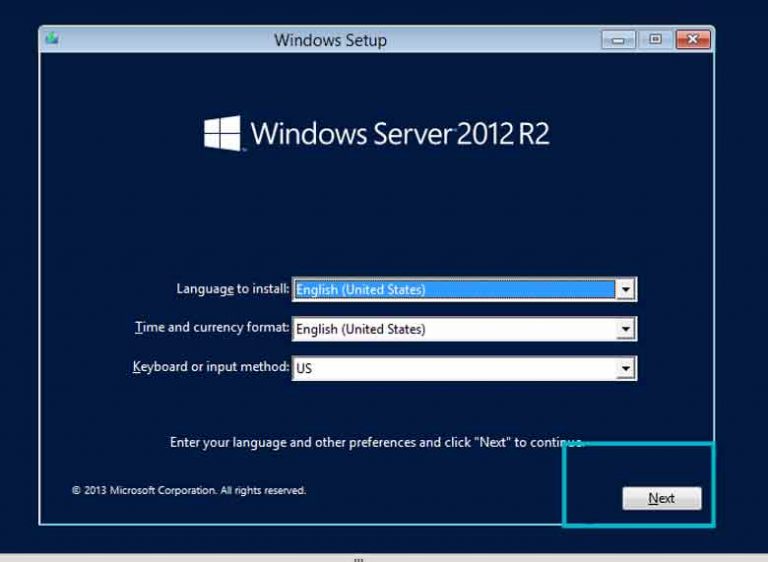The width and height of the screenshot is (768, 562).
Task: Minimize the Windows Setup window
Action: click(619, 40)
